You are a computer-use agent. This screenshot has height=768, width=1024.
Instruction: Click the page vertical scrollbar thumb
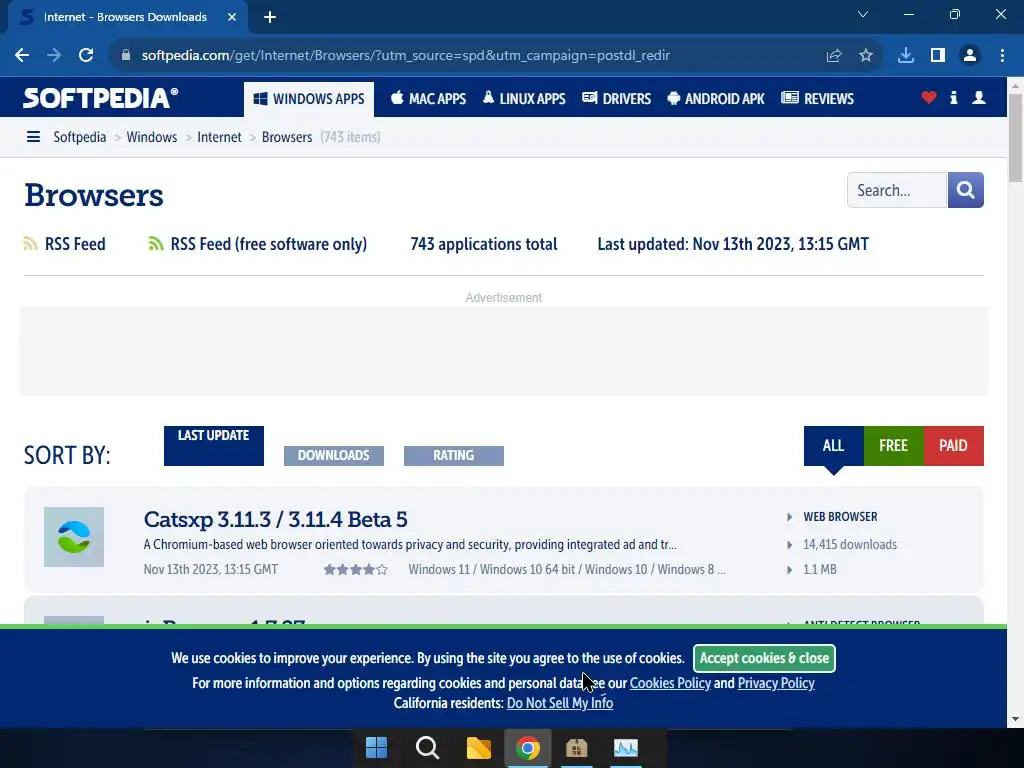coord(1016,138)
